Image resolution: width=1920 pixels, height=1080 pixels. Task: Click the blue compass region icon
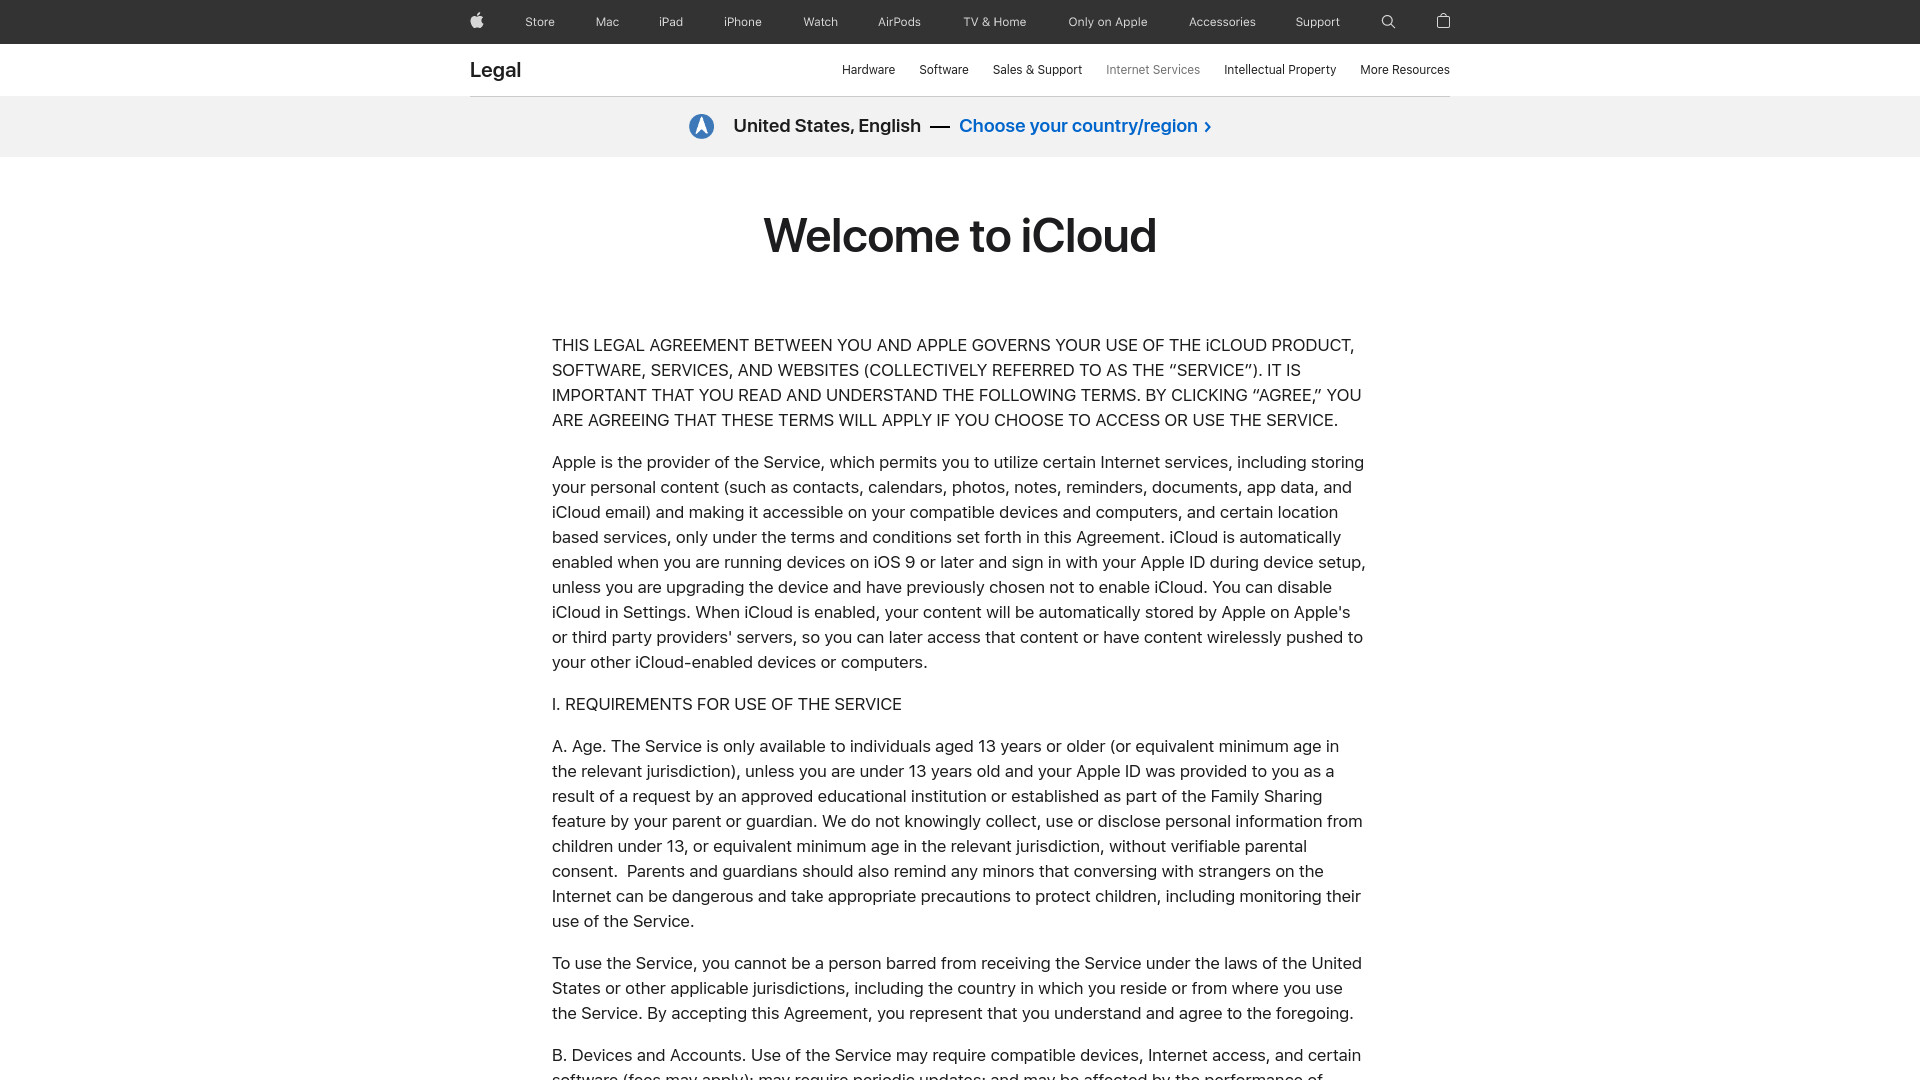tap(701, 126)
